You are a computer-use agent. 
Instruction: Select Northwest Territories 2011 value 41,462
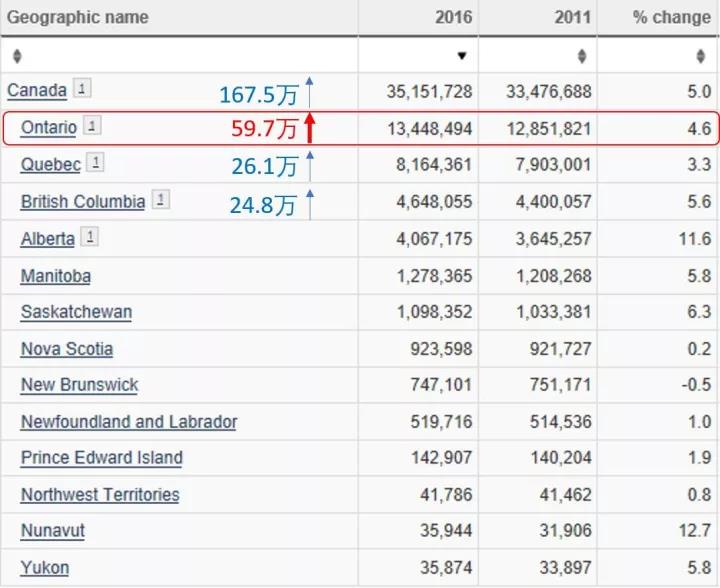pos(565,495)
